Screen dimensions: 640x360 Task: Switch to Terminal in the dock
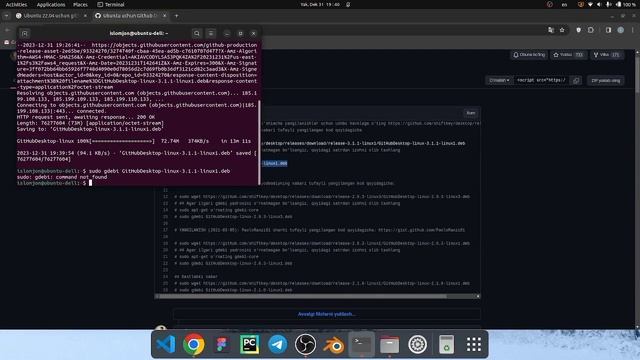[x=362, y=344]
